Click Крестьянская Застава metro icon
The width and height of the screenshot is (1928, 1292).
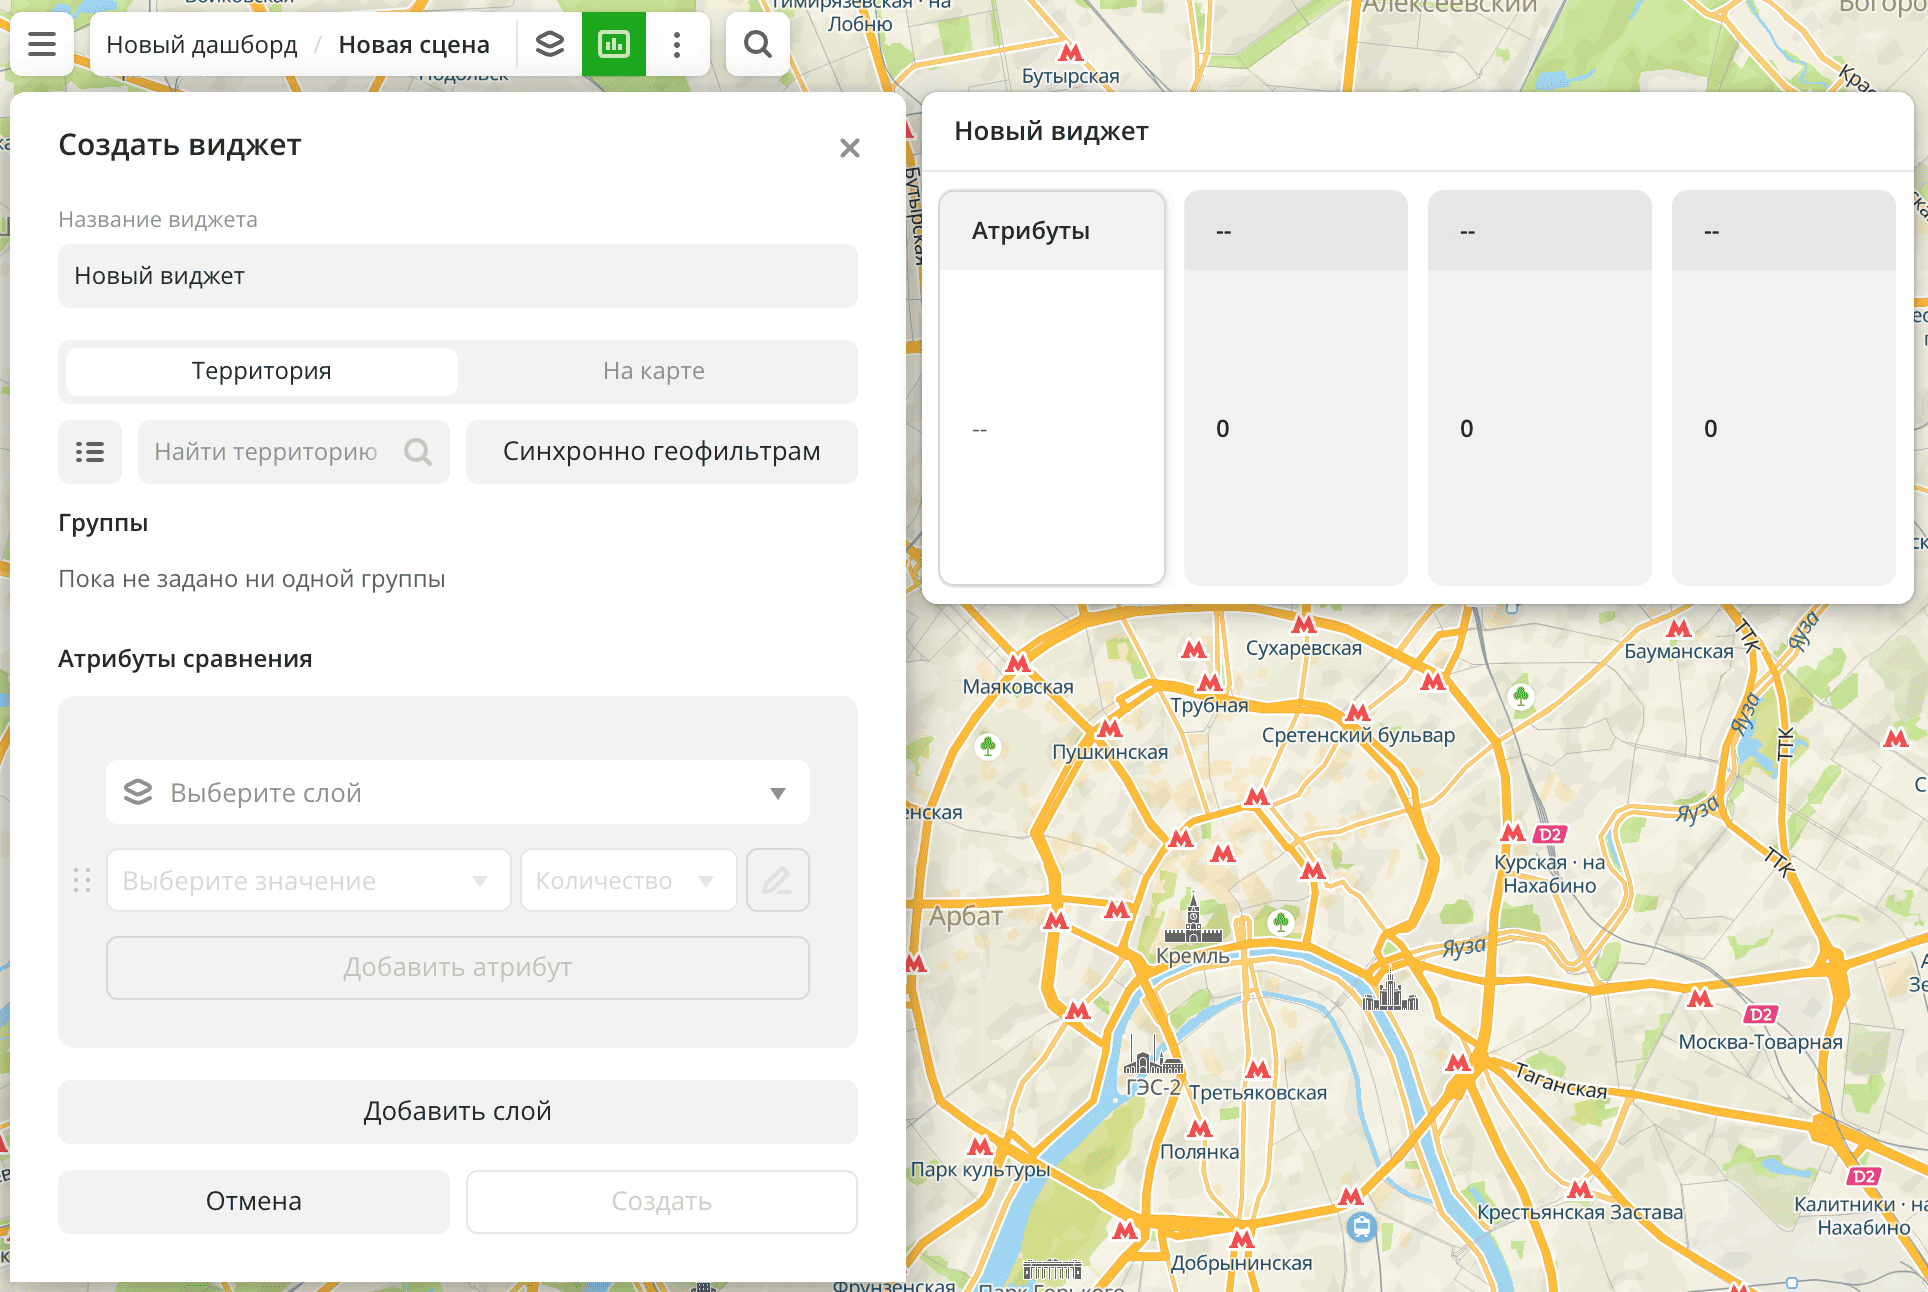(1580, 1189)
